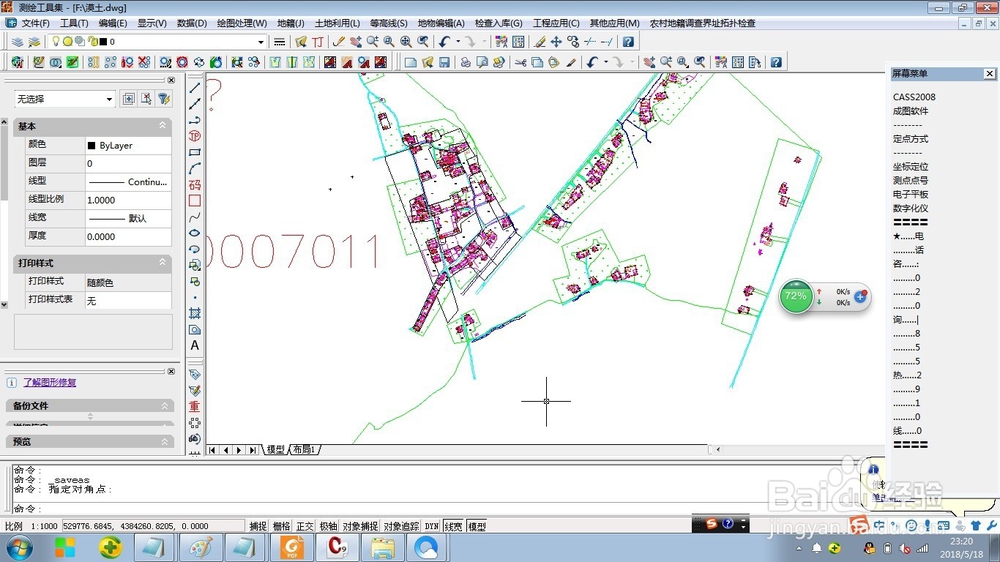Select the Arc draw tool

[x=195, y=168]
